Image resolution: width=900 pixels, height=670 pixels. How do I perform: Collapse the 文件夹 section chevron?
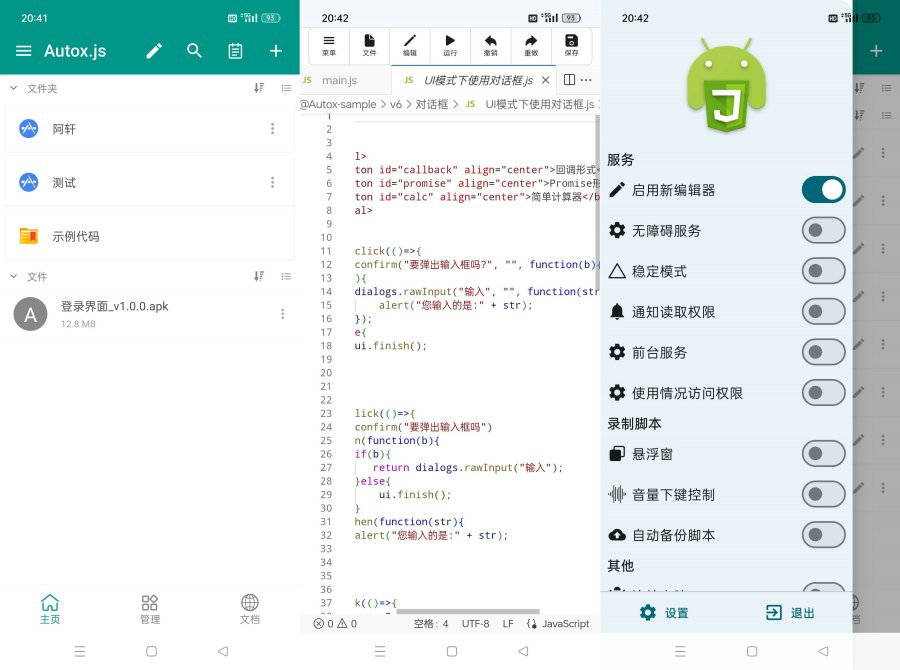coord(14,89)
